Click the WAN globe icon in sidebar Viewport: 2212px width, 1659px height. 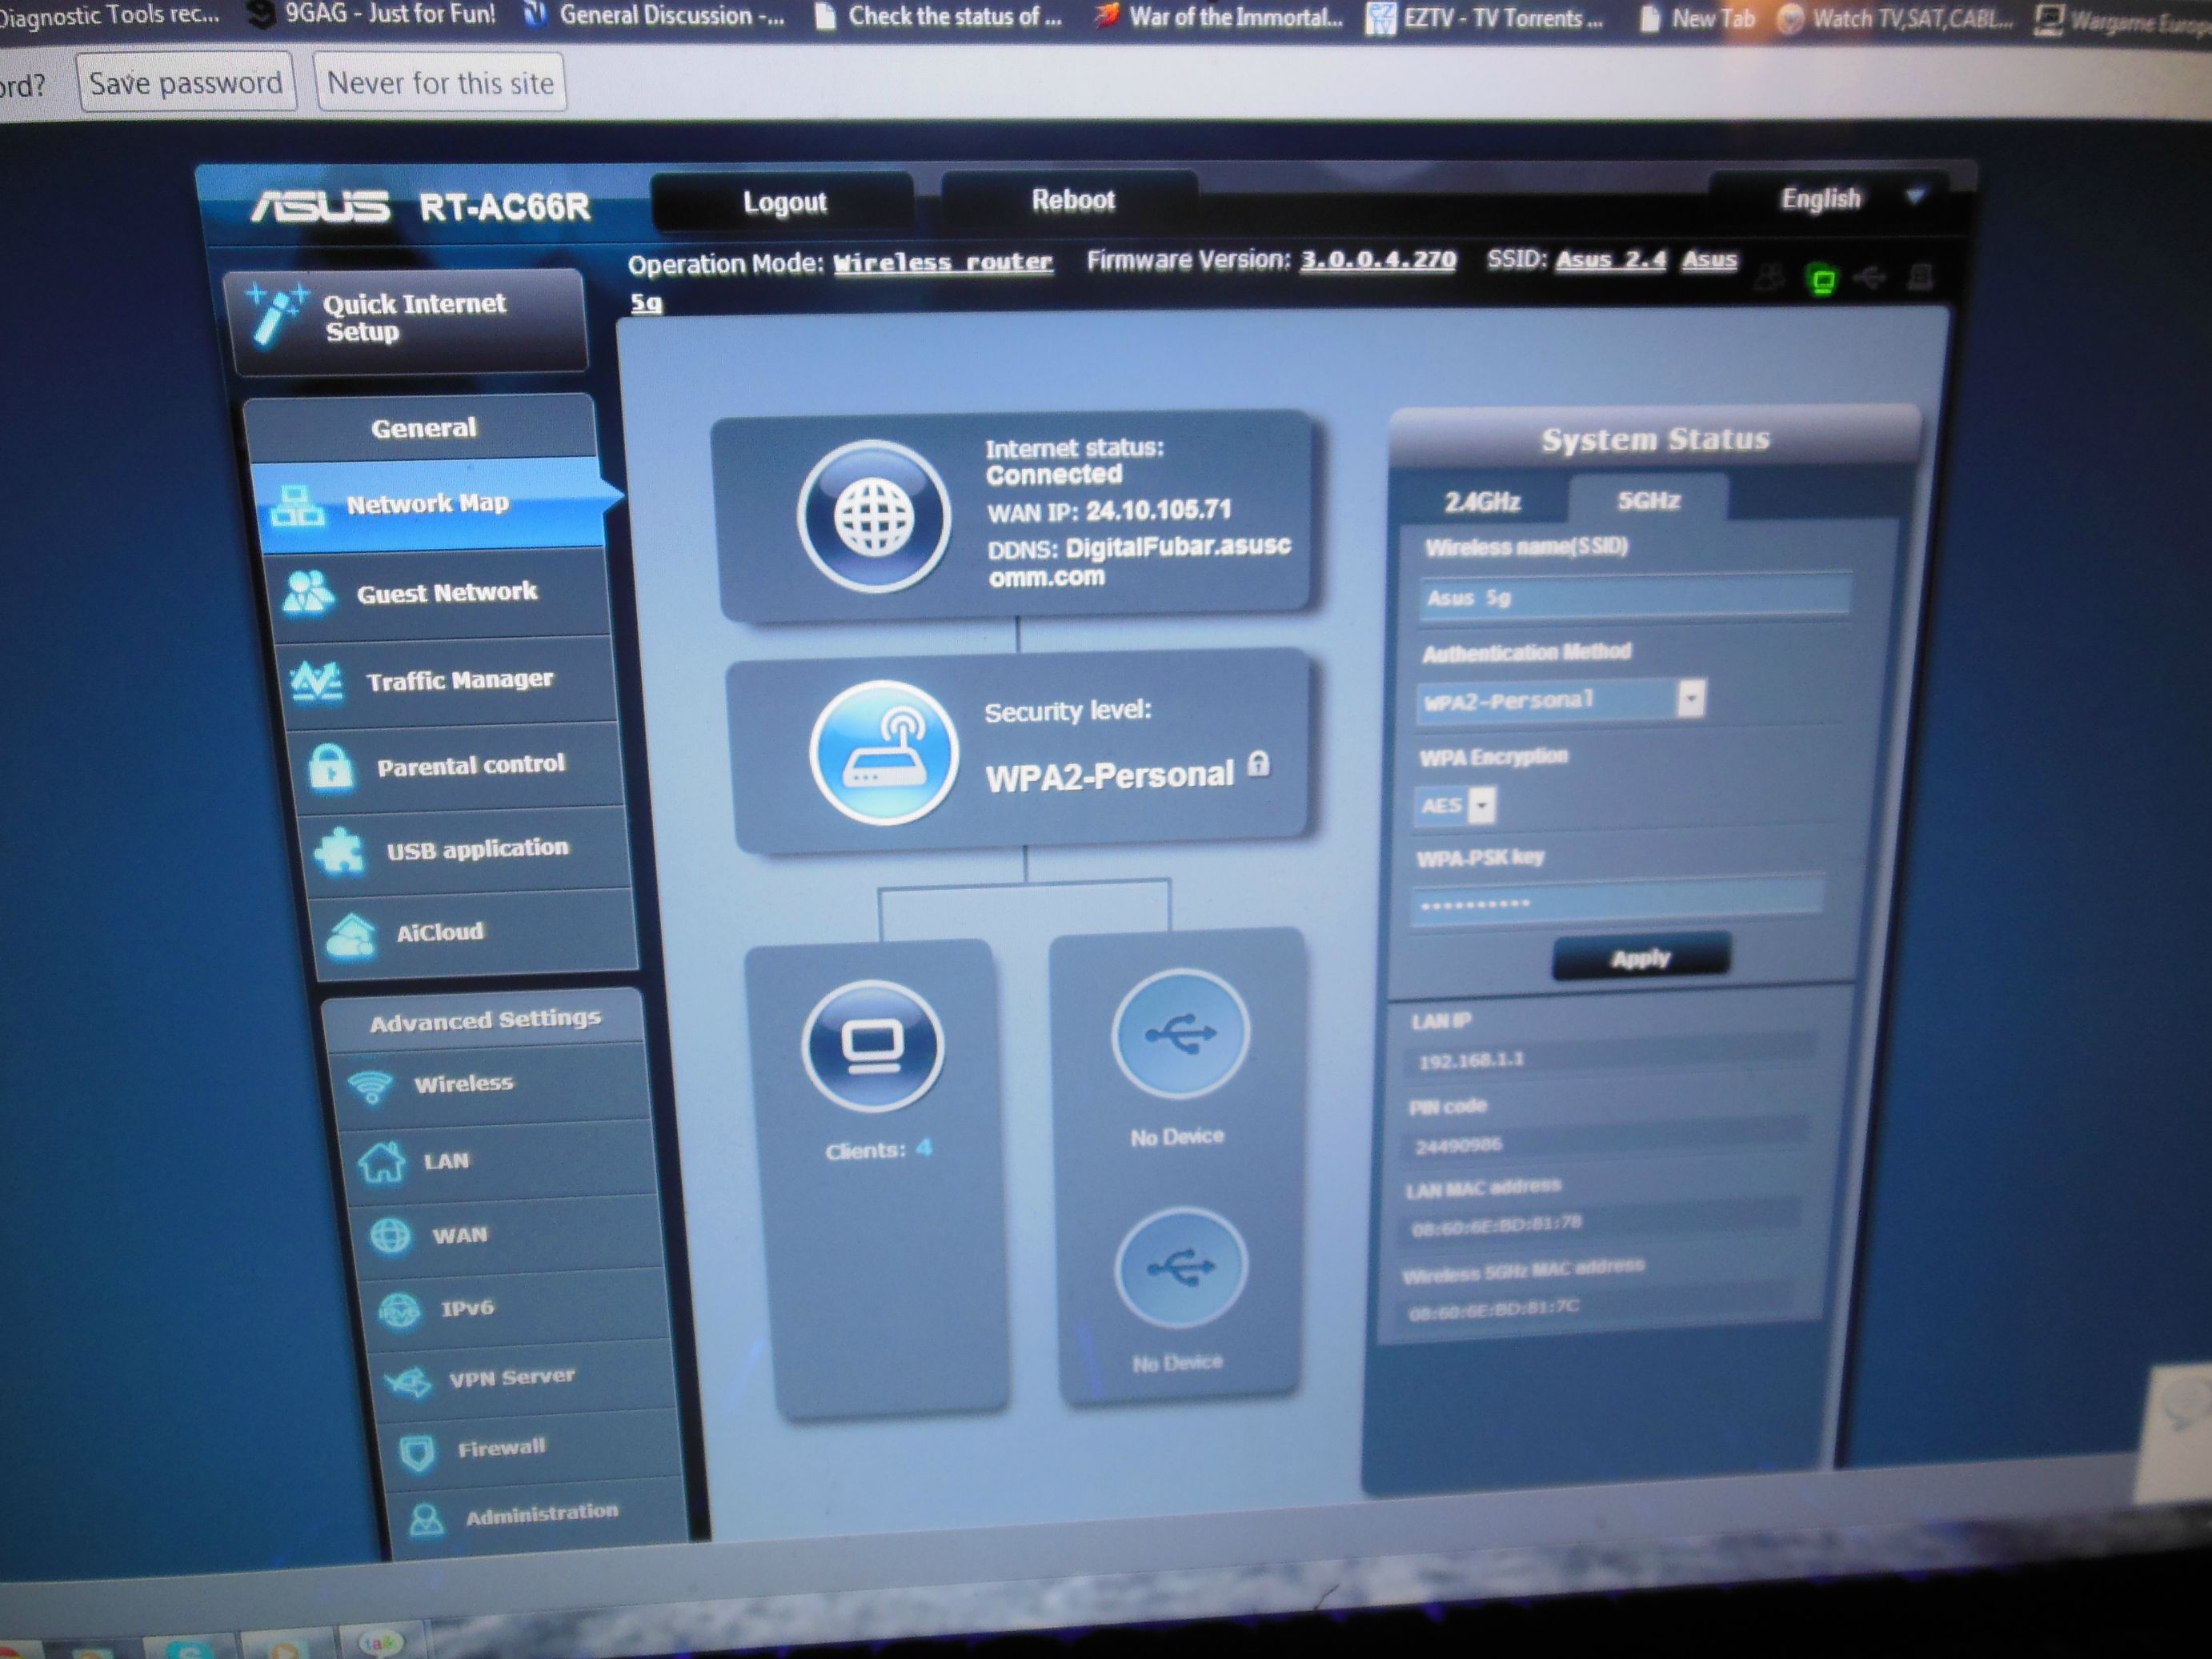pyautogui.click(x=390, y=1236)
